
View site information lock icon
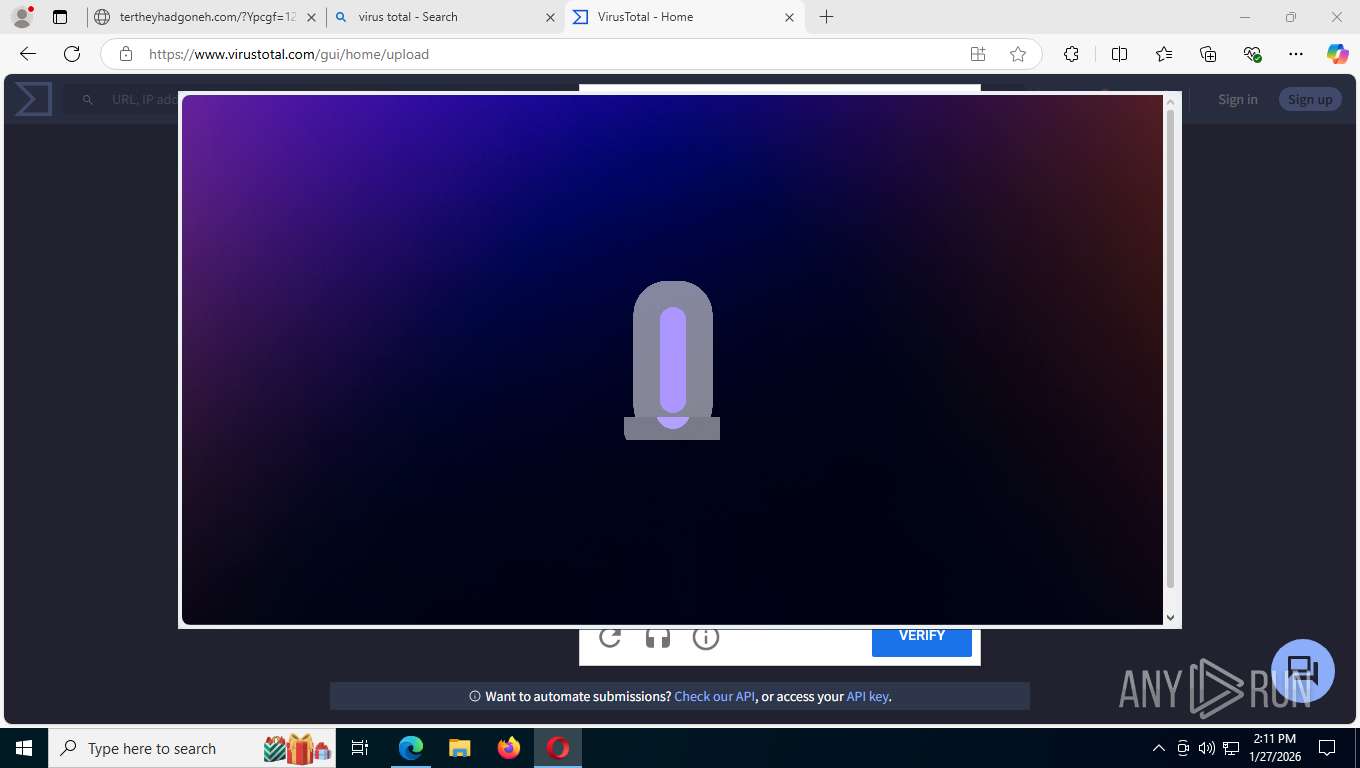pos(126,54)
